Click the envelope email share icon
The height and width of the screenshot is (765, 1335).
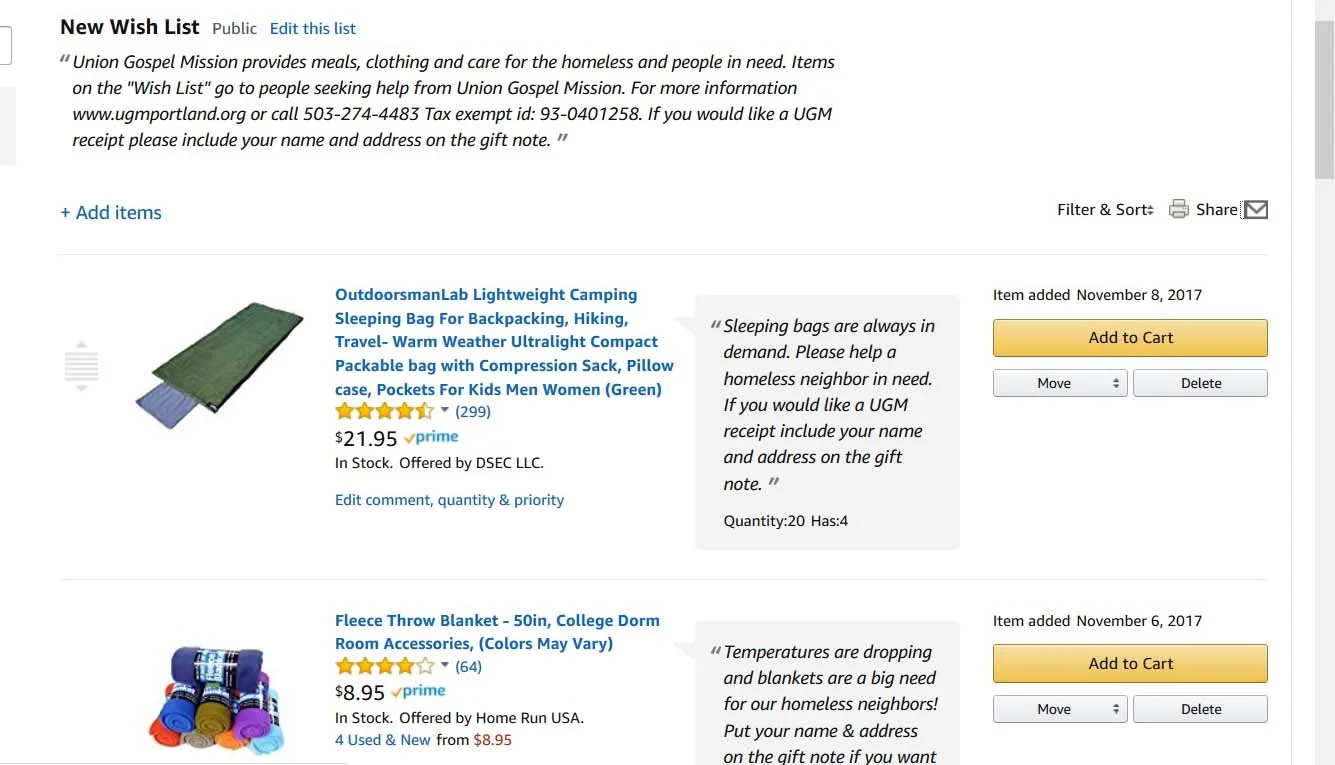click(x=1255, y=210)
